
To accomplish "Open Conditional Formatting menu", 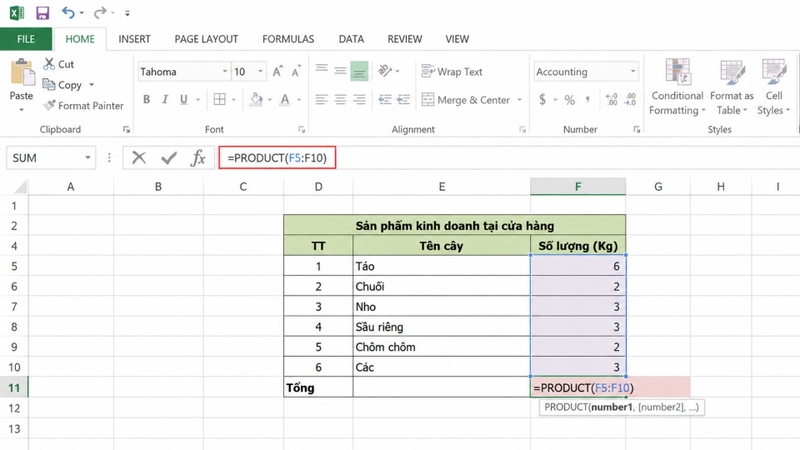I will point(677,87).
